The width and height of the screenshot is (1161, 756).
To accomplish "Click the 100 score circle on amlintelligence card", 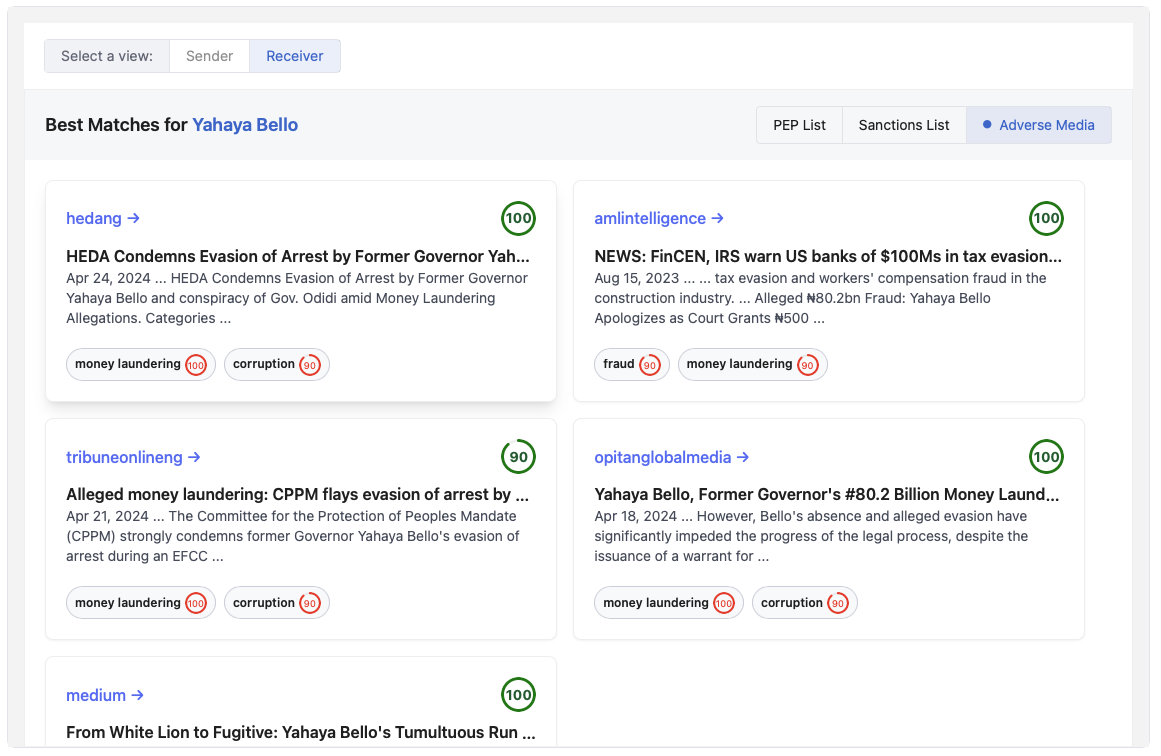I will [1046, 218].
